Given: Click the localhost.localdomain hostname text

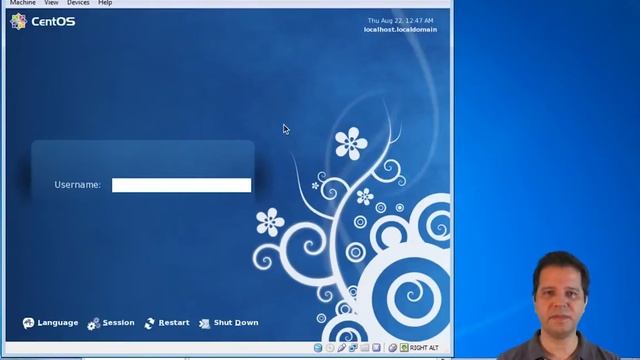Looking at the screenshot, I should (x=400, y=29).
